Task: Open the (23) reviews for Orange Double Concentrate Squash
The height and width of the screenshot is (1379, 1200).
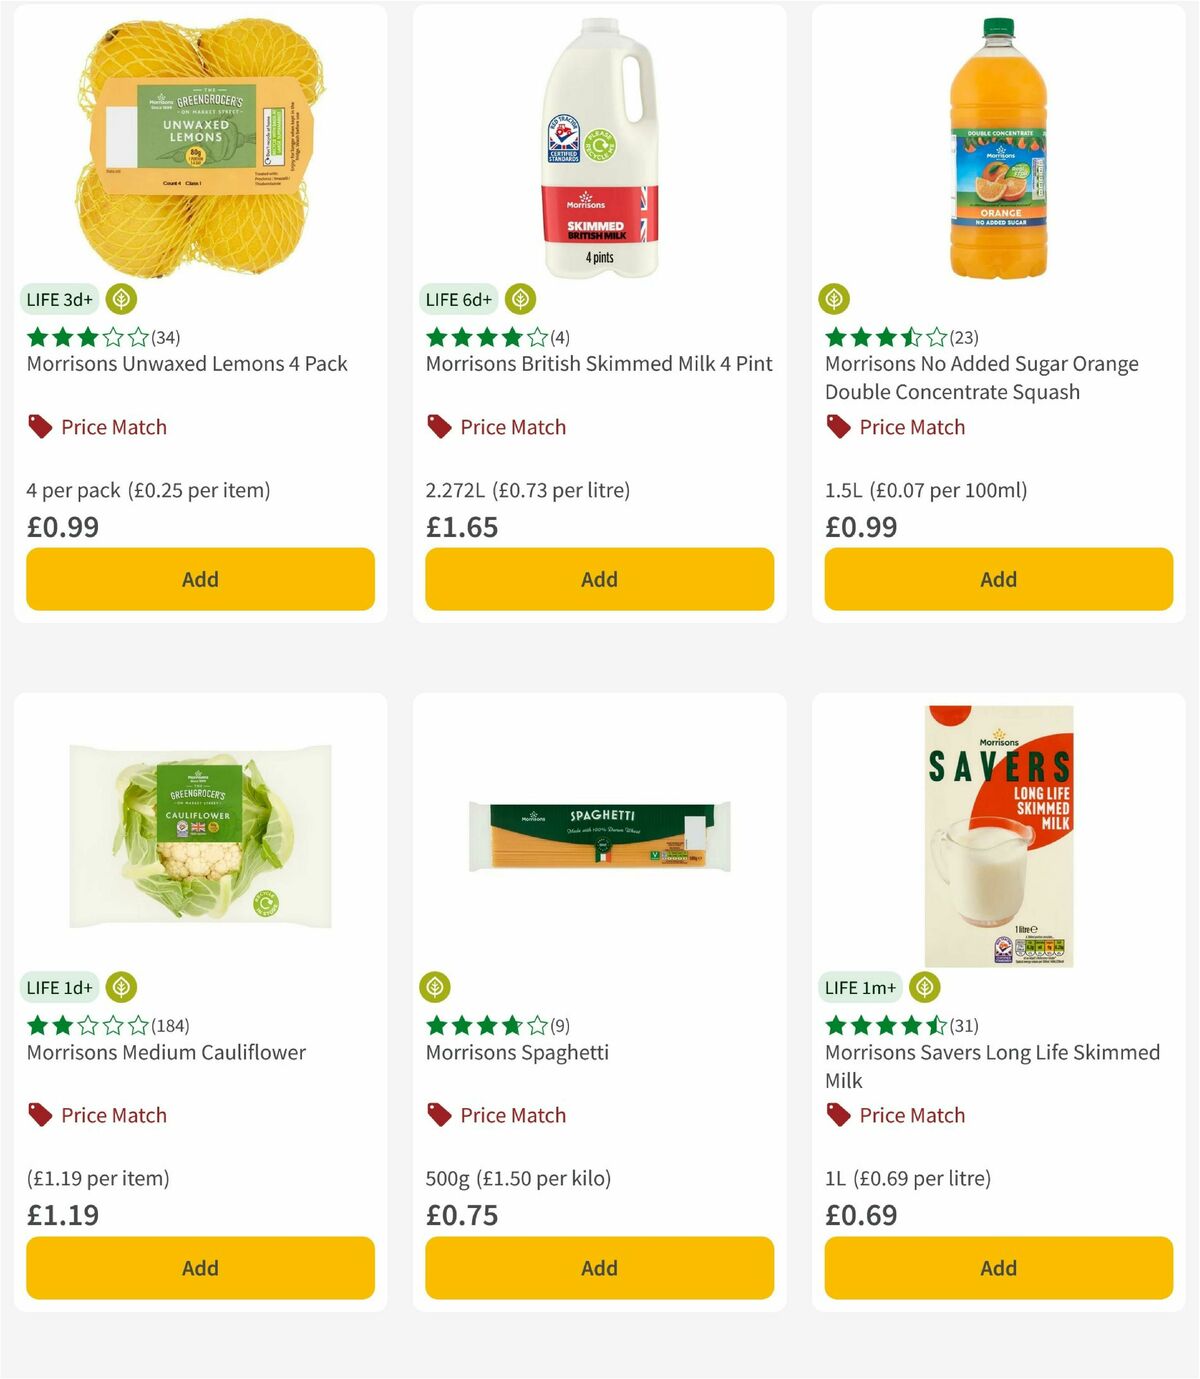Action: 963,337
